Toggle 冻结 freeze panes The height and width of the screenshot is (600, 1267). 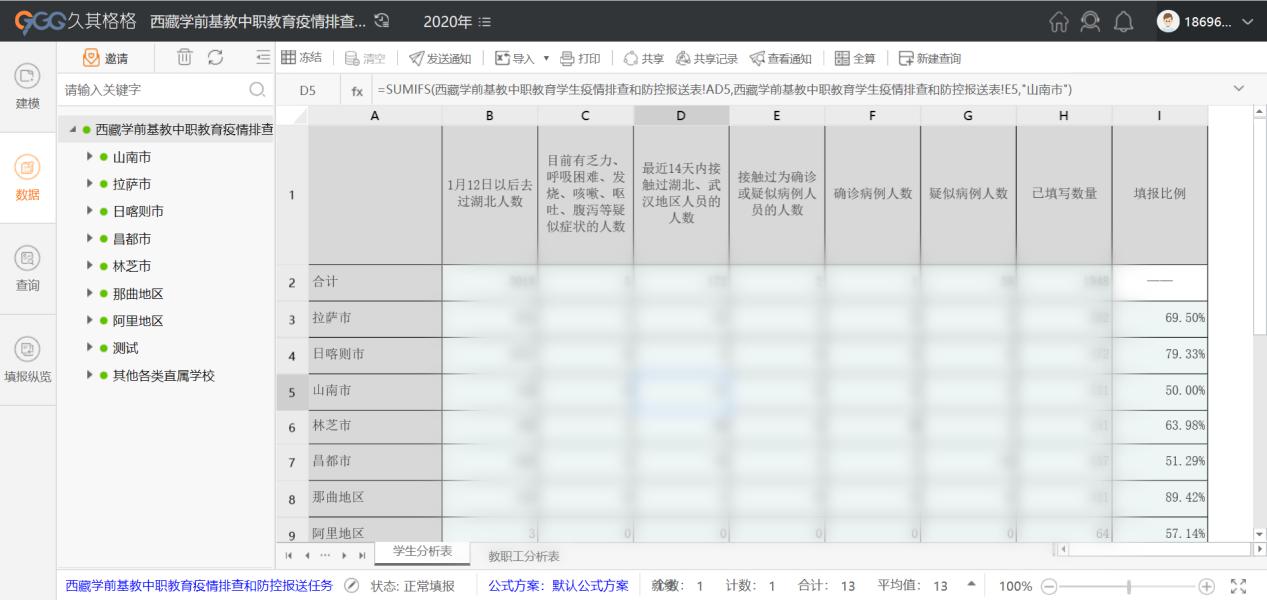coord(301,59)
